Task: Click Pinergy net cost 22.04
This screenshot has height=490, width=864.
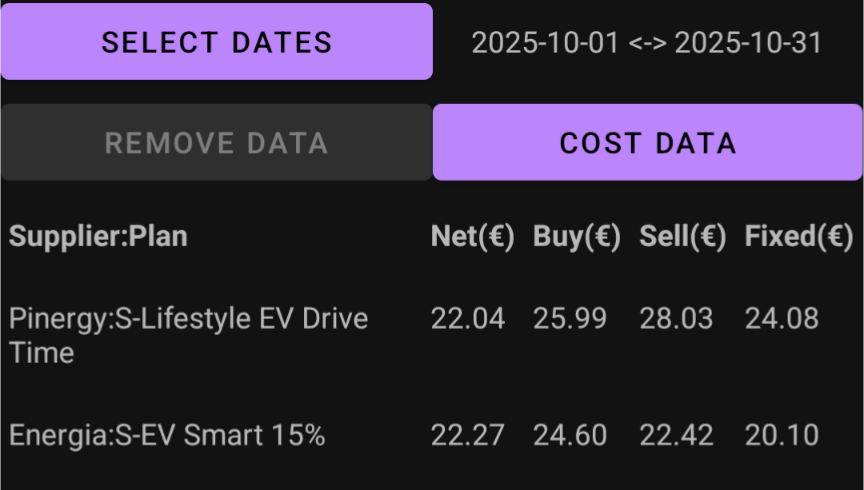Action: 468,319
